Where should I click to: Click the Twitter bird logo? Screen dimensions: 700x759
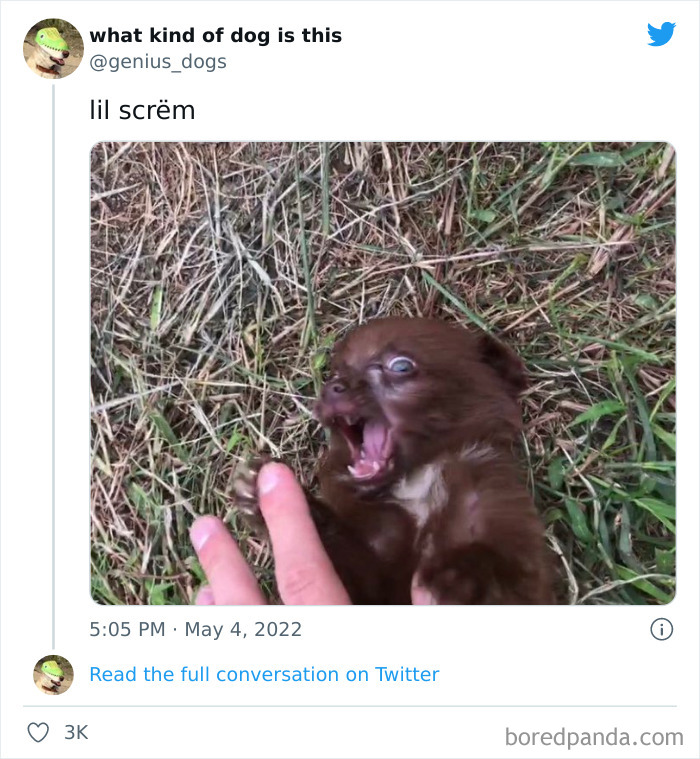pos(661,35)
